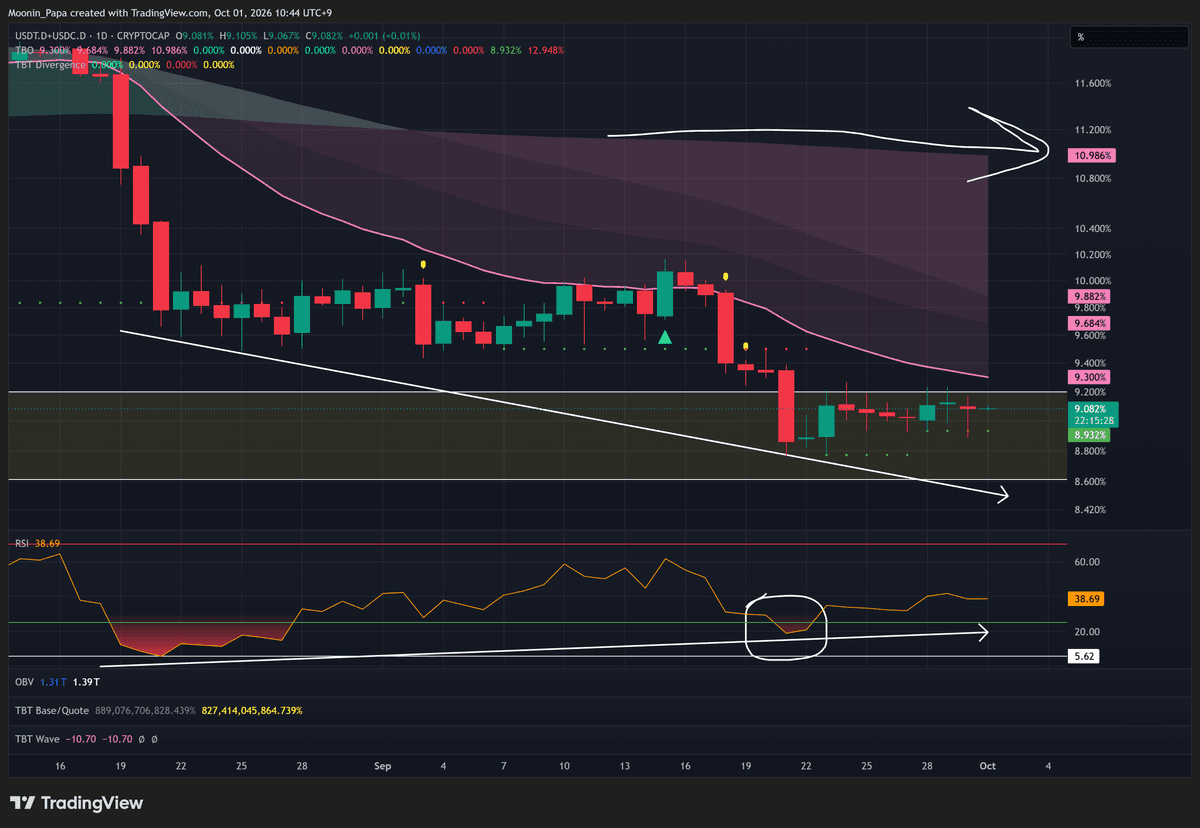1200x828 pixels.
Task: Click the orange RSI 38.69 scale label
Action: coord(1087,598)
